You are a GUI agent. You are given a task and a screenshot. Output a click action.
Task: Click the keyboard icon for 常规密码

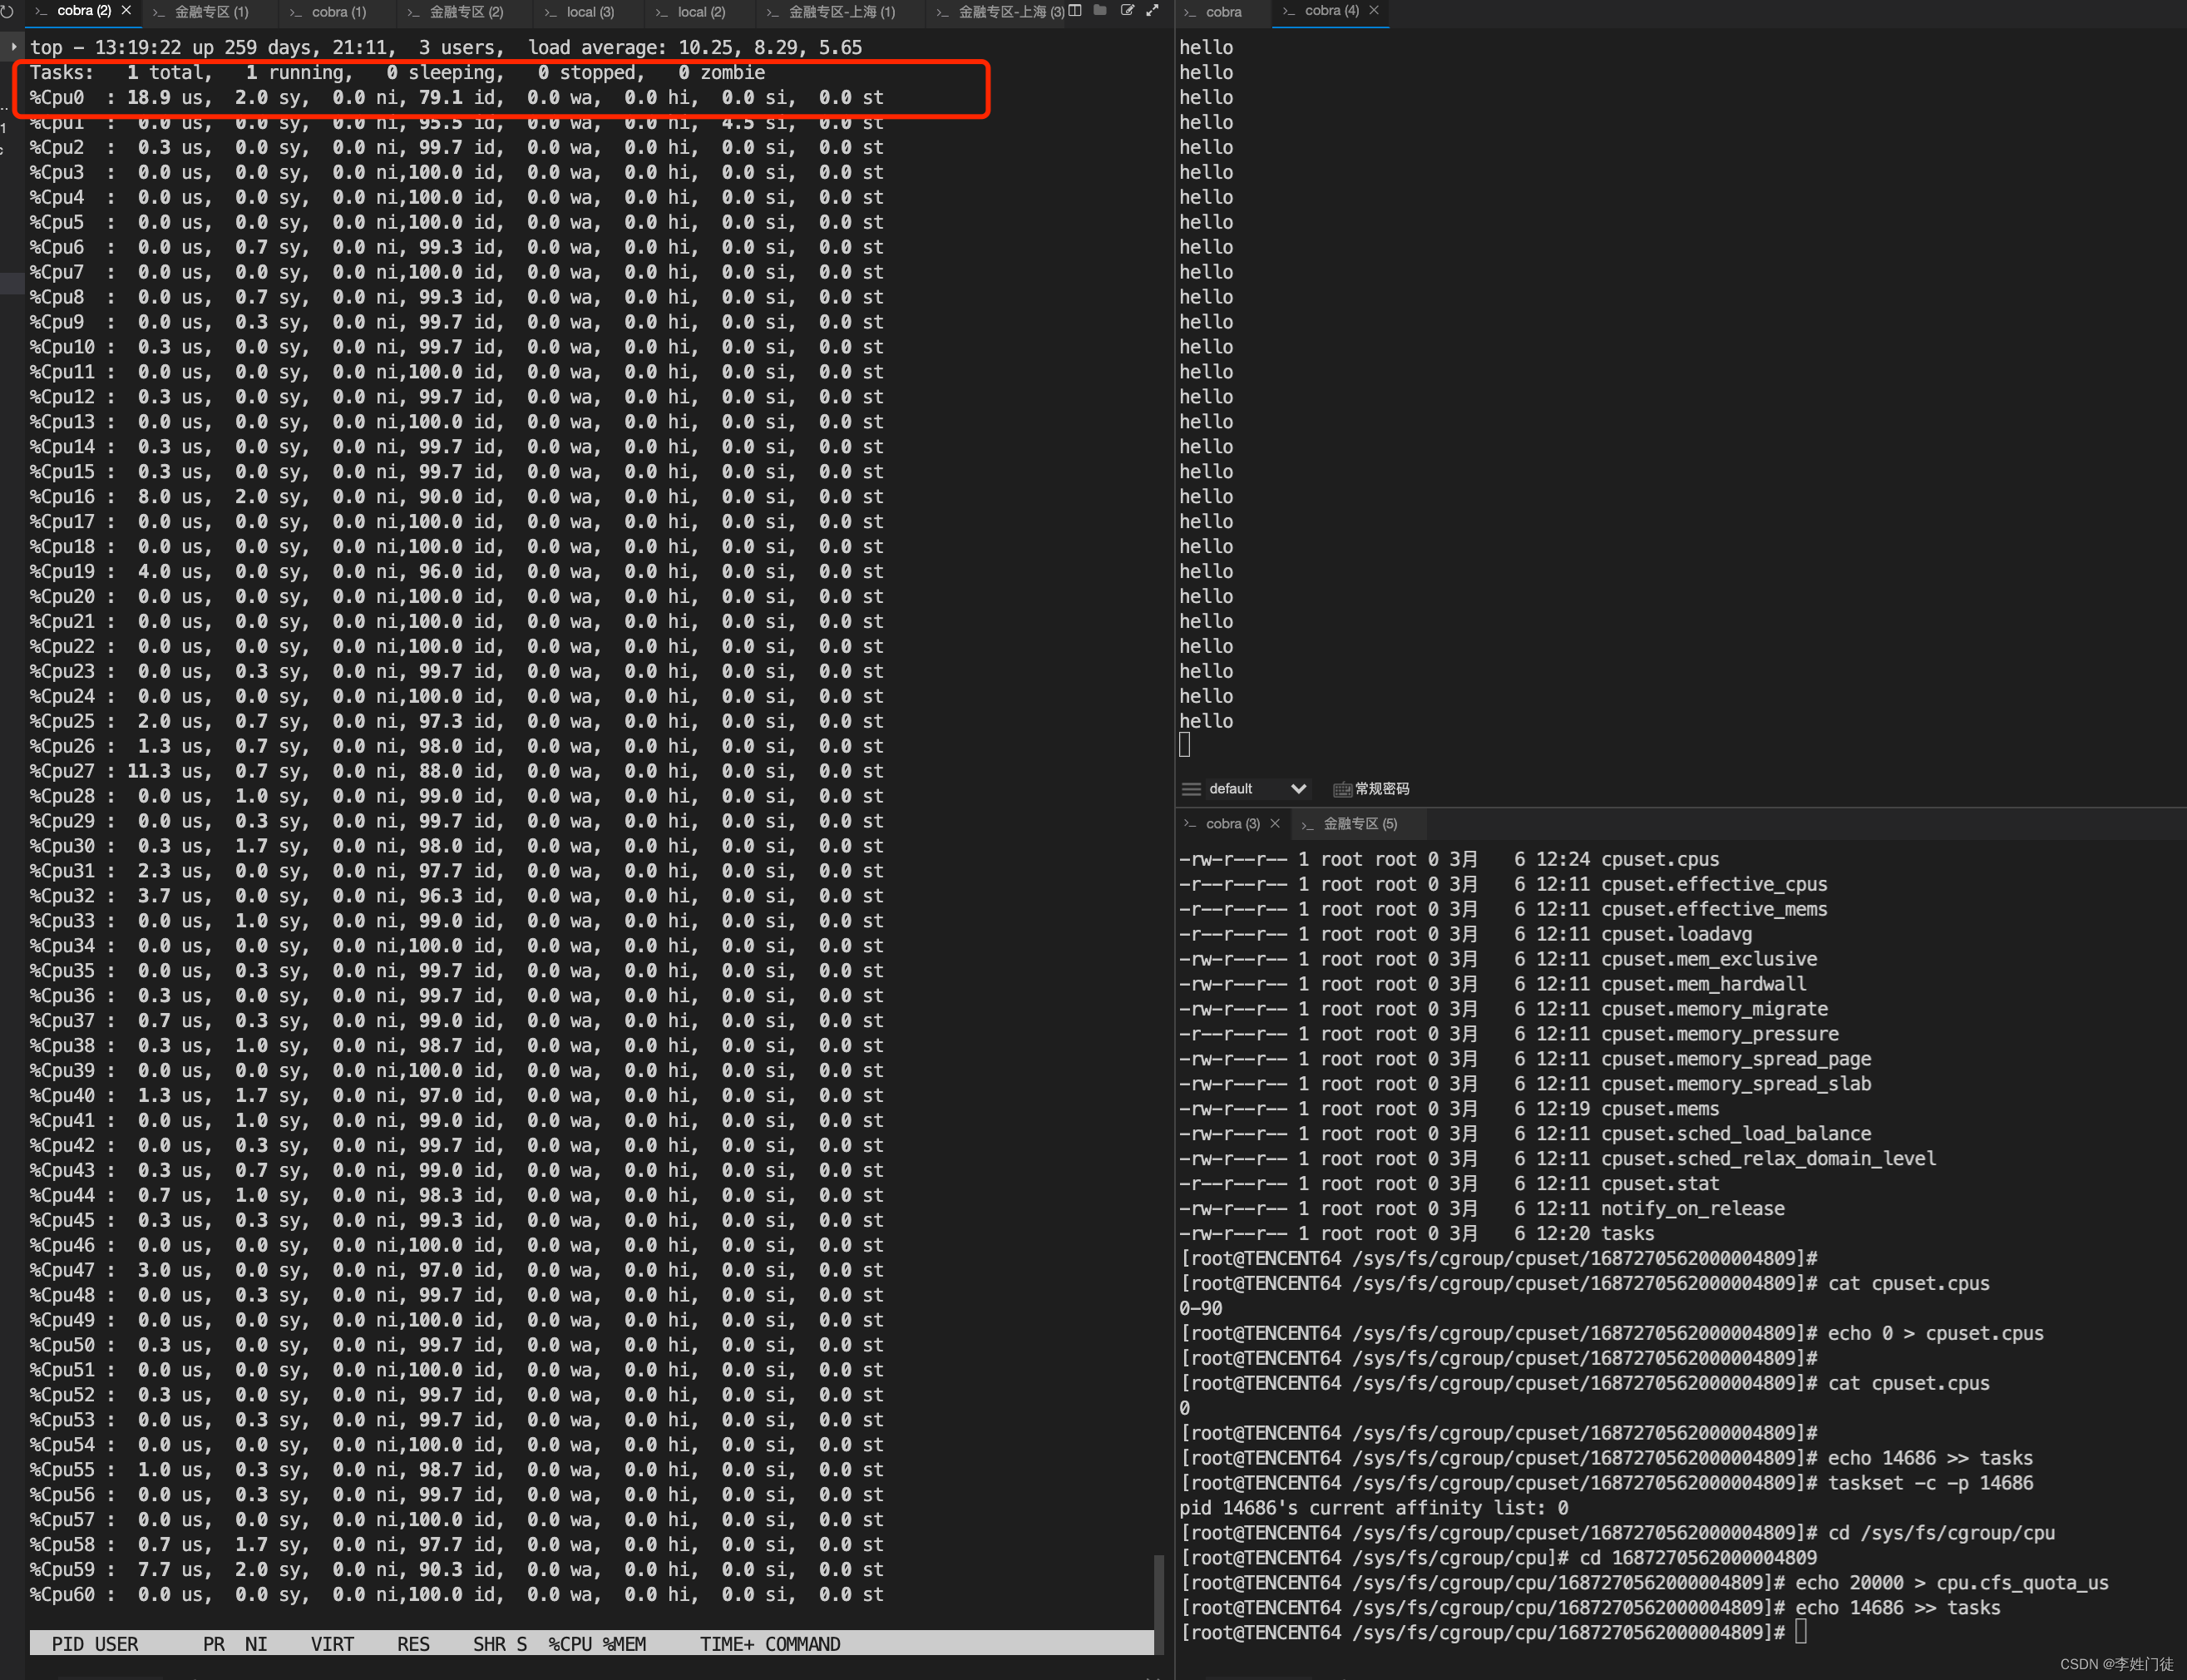click(x=1342, y=790)
